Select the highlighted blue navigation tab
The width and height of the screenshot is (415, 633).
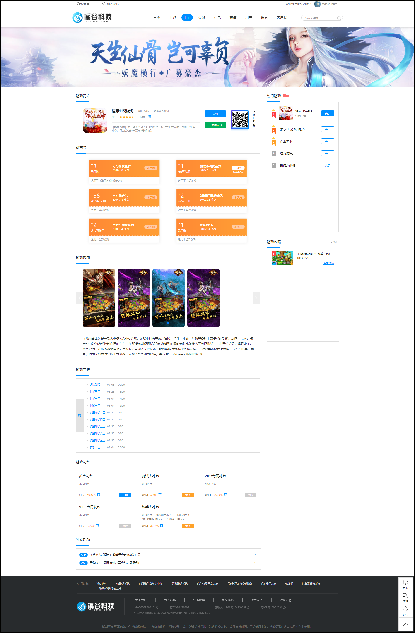click(x=187, y=17)
